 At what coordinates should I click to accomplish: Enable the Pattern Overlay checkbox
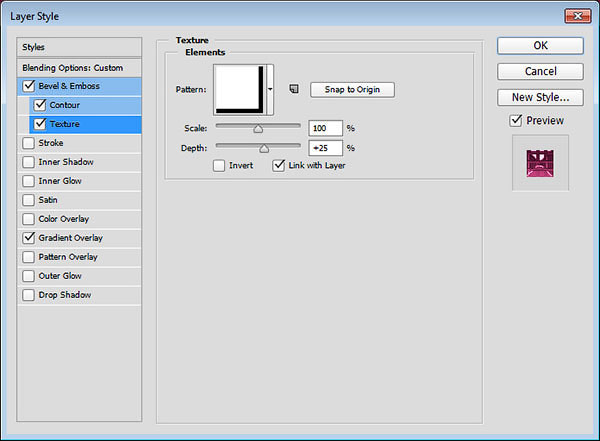pos(28,257)
